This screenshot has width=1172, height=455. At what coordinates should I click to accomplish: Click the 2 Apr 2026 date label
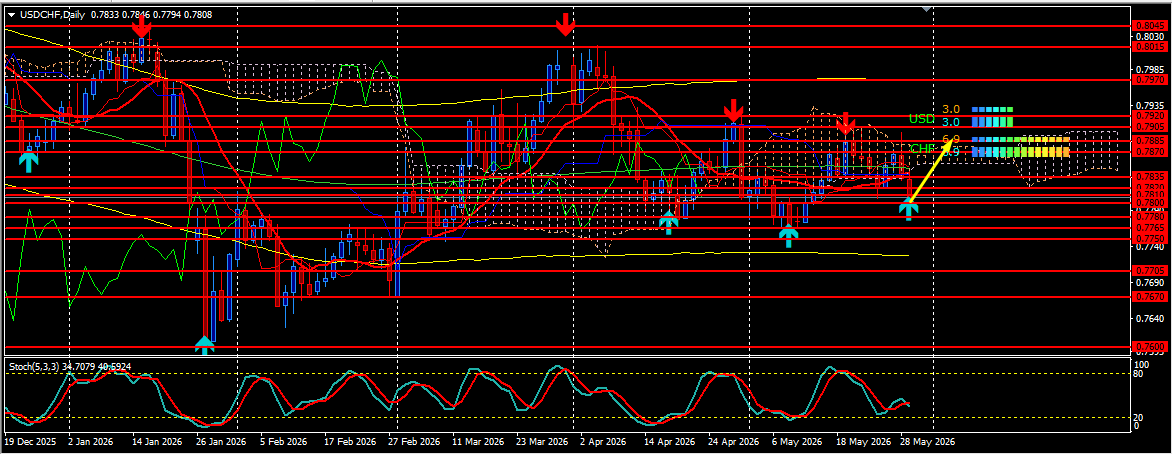[604, 442]
